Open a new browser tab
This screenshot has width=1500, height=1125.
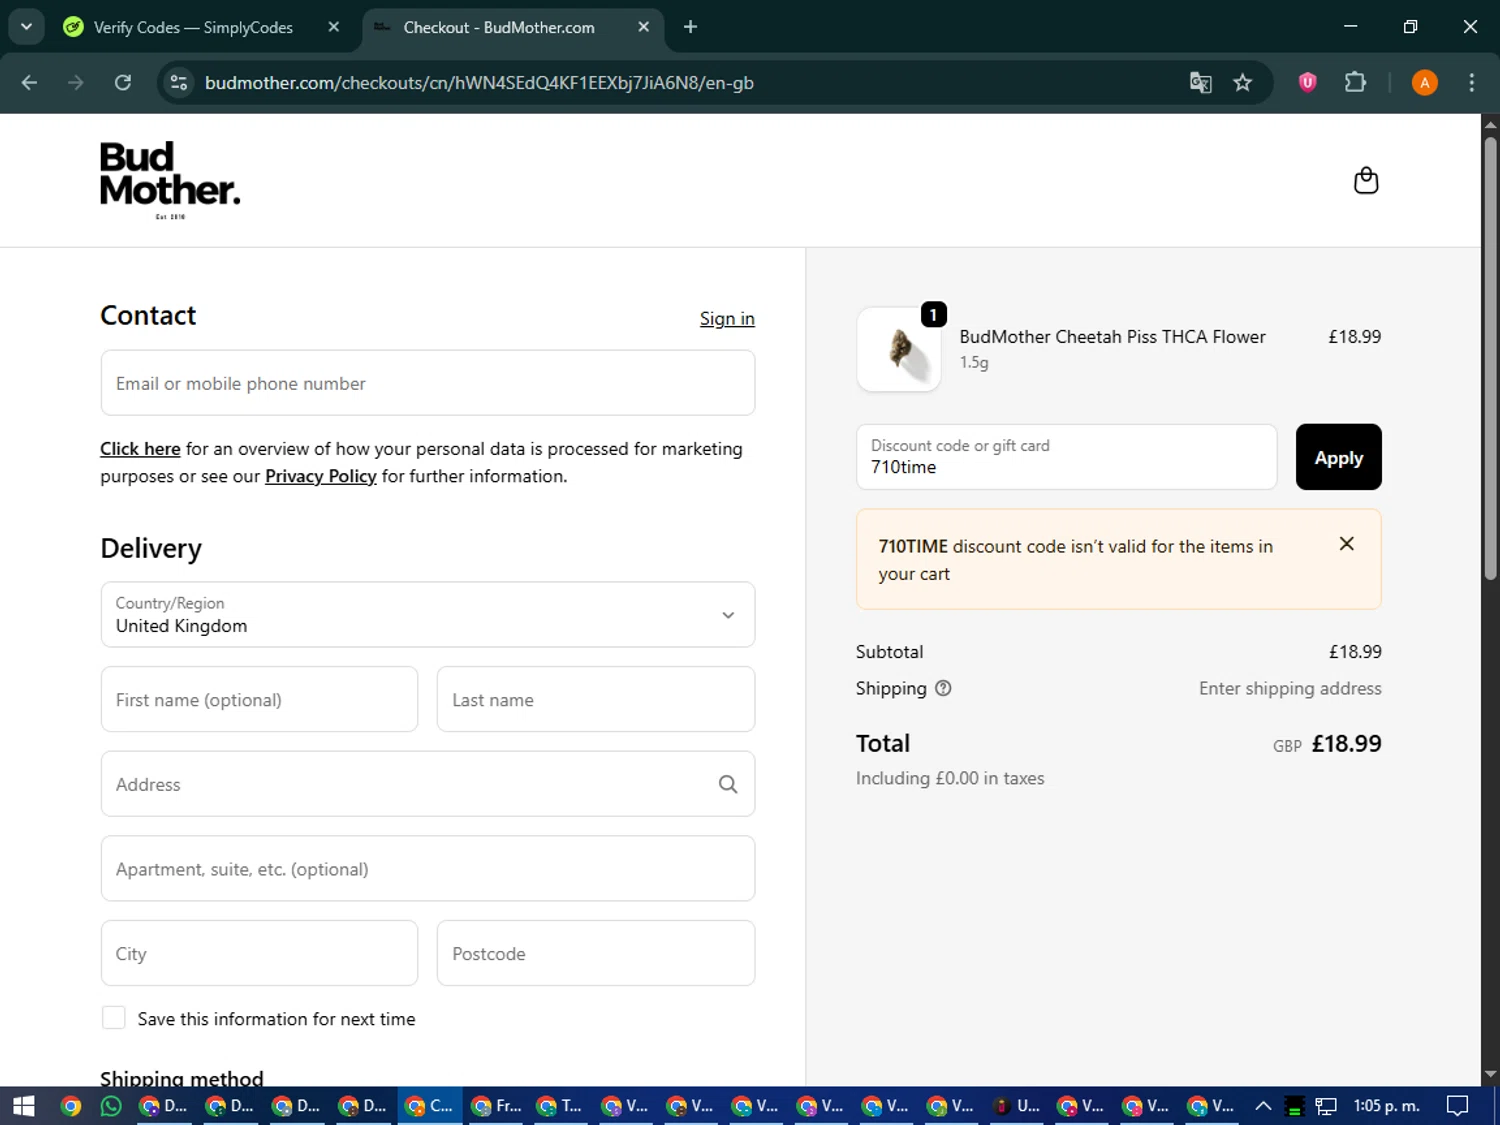point(690,27)
